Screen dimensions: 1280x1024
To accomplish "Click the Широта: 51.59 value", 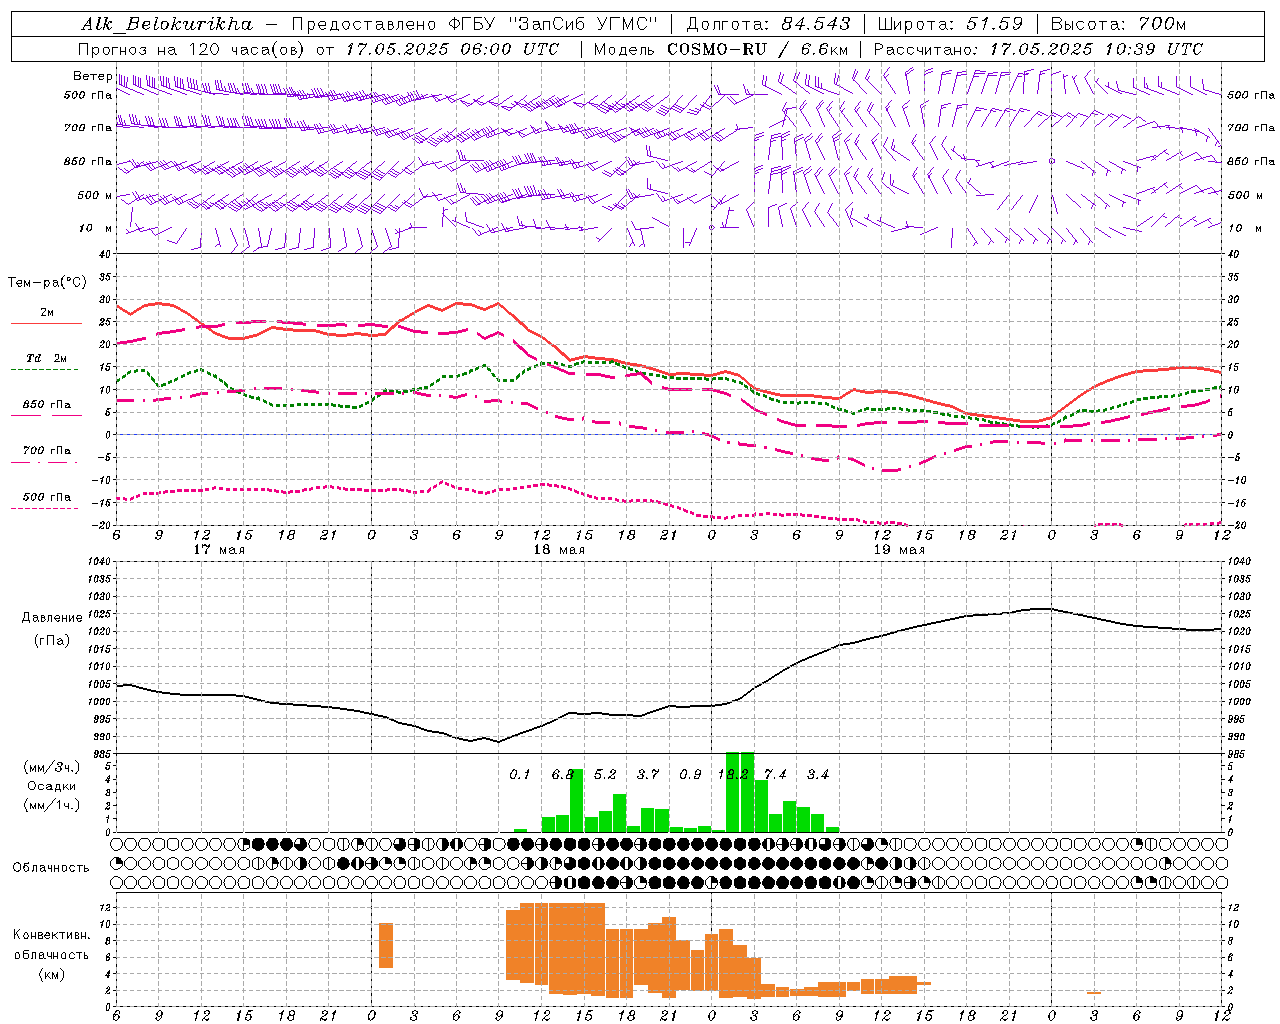I will click(950, 24).
